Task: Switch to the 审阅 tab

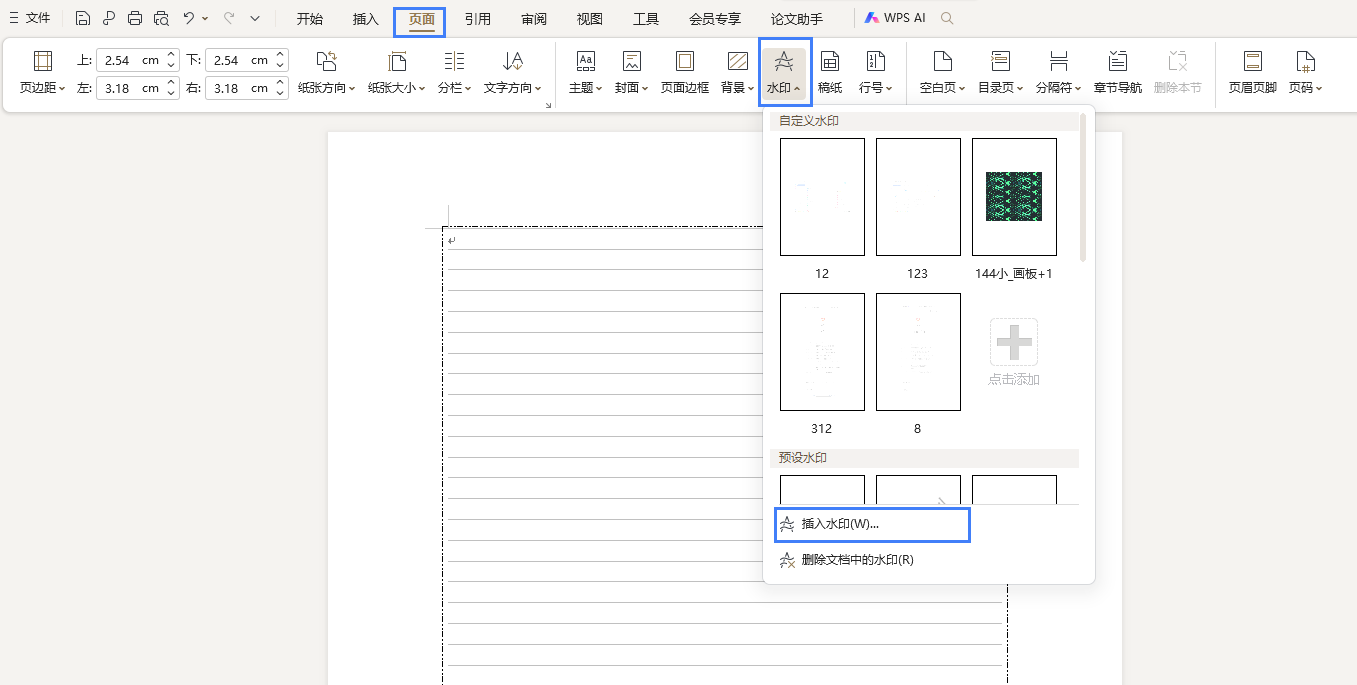Action: click(534, 19)
